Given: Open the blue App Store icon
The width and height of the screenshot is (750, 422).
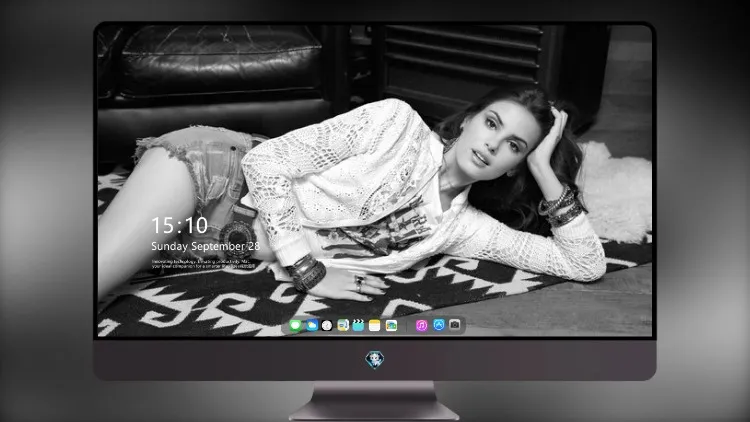Looking at the screenshot, I should pos(439,325).
